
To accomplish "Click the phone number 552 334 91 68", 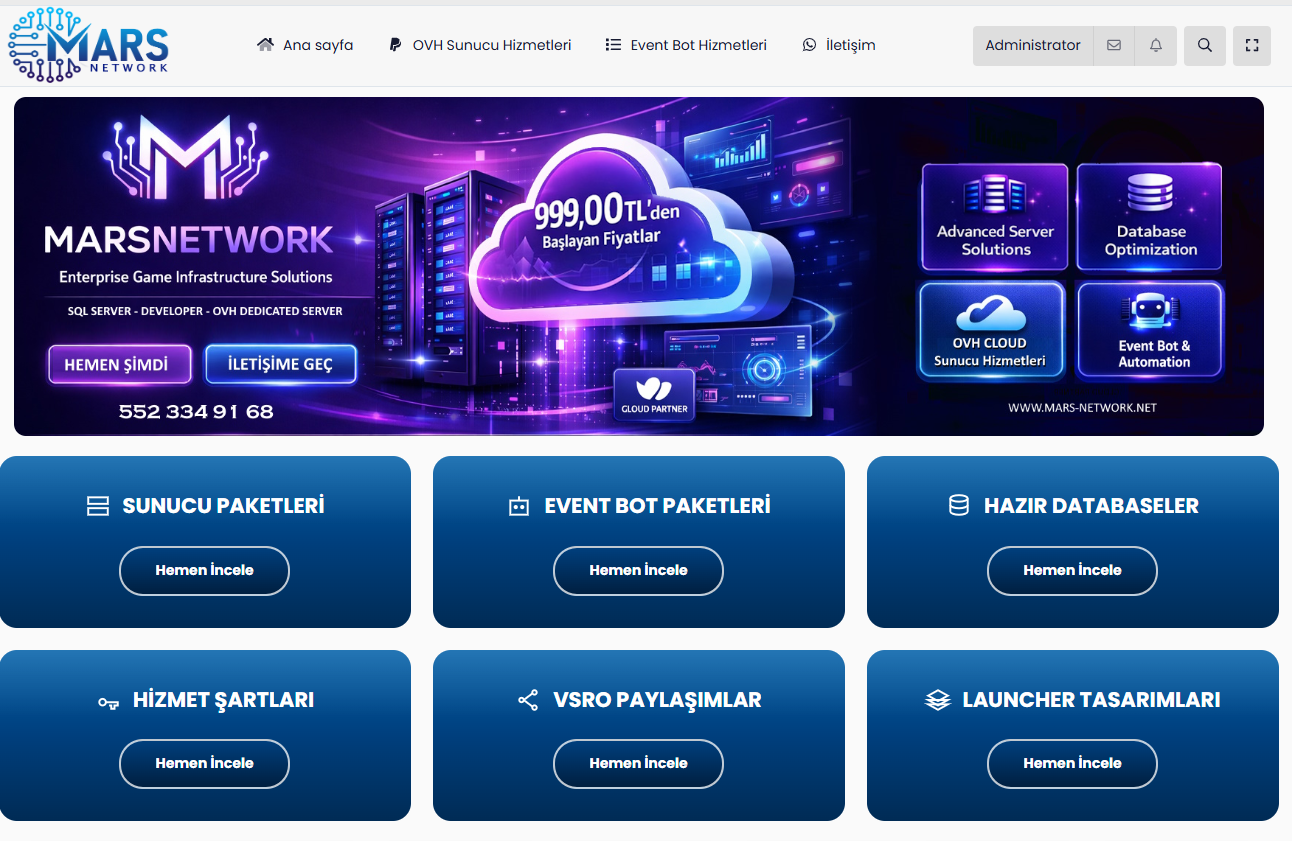I will [x=196, y=412].
